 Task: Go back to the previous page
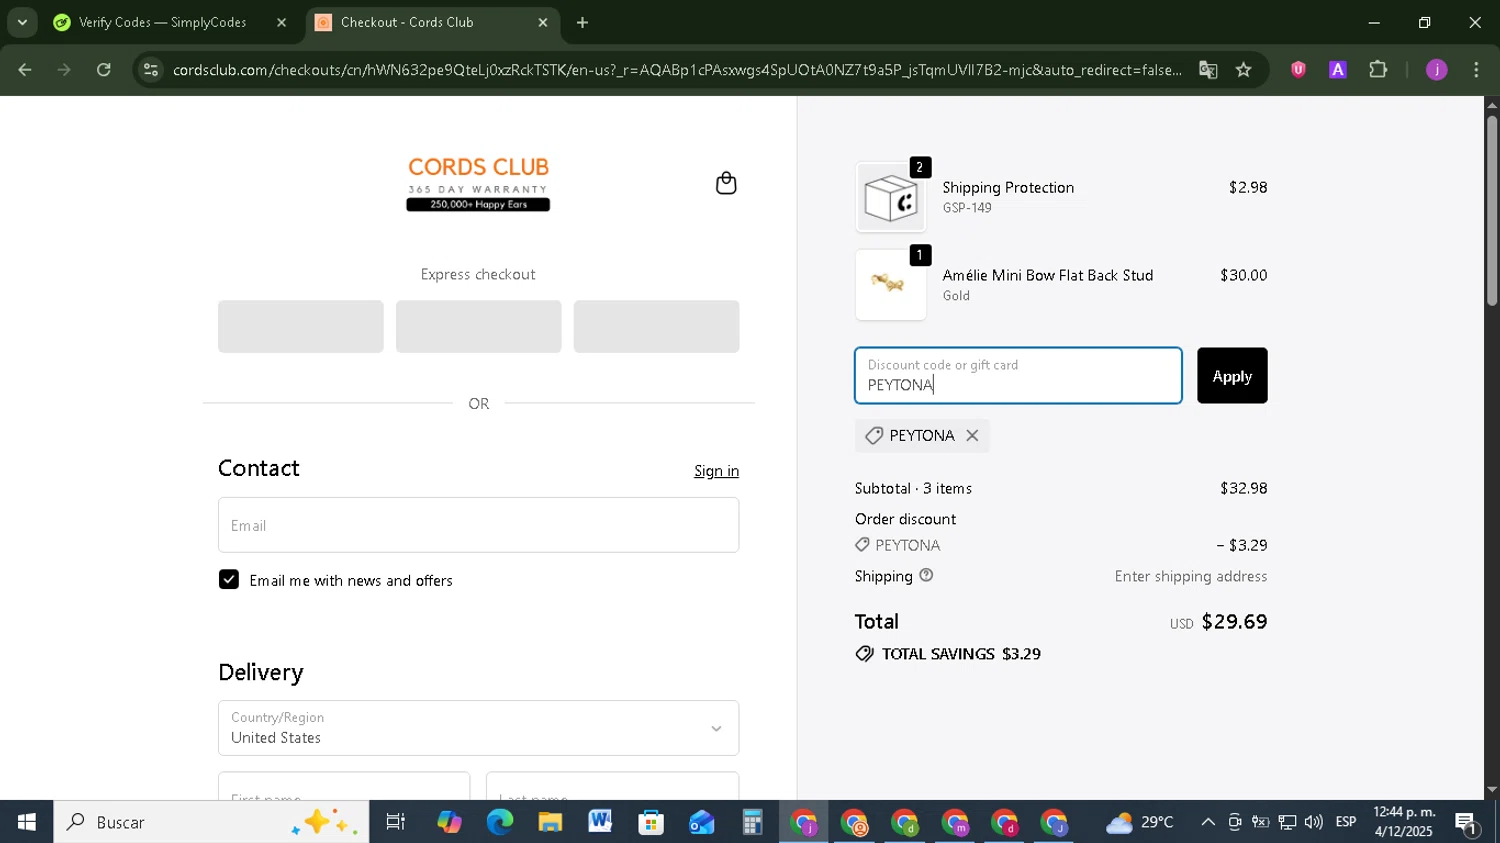(x=25, y=70)
